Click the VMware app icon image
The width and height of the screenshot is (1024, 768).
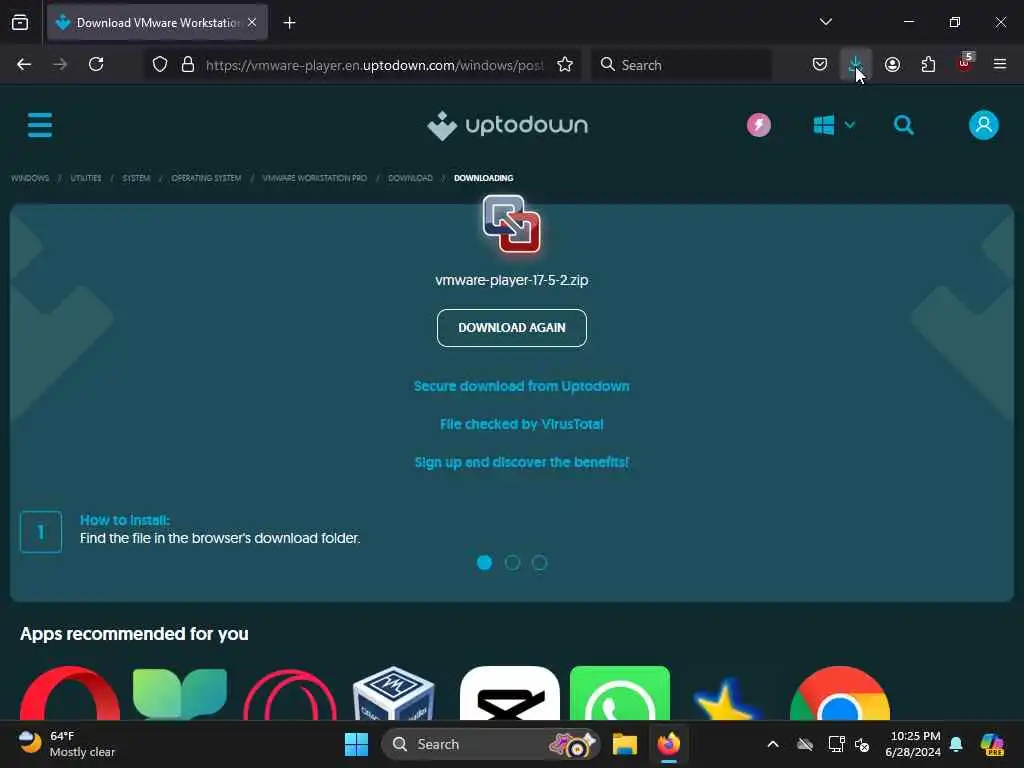click(511, 224)
